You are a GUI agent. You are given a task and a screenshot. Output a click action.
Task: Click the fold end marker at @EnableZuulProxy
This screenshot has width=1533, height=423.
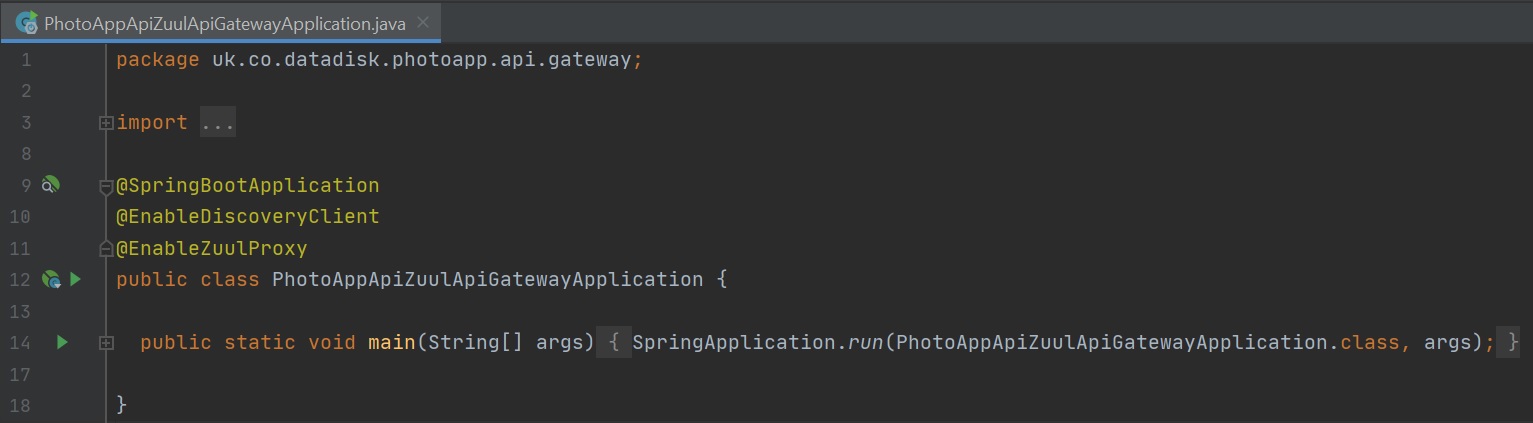(x=105, y=248)
